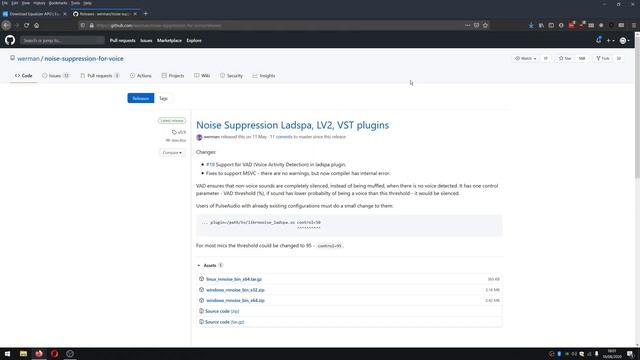Open the browser home page icon
Viewport: 640px width, 360px height.
click(36, 25)
